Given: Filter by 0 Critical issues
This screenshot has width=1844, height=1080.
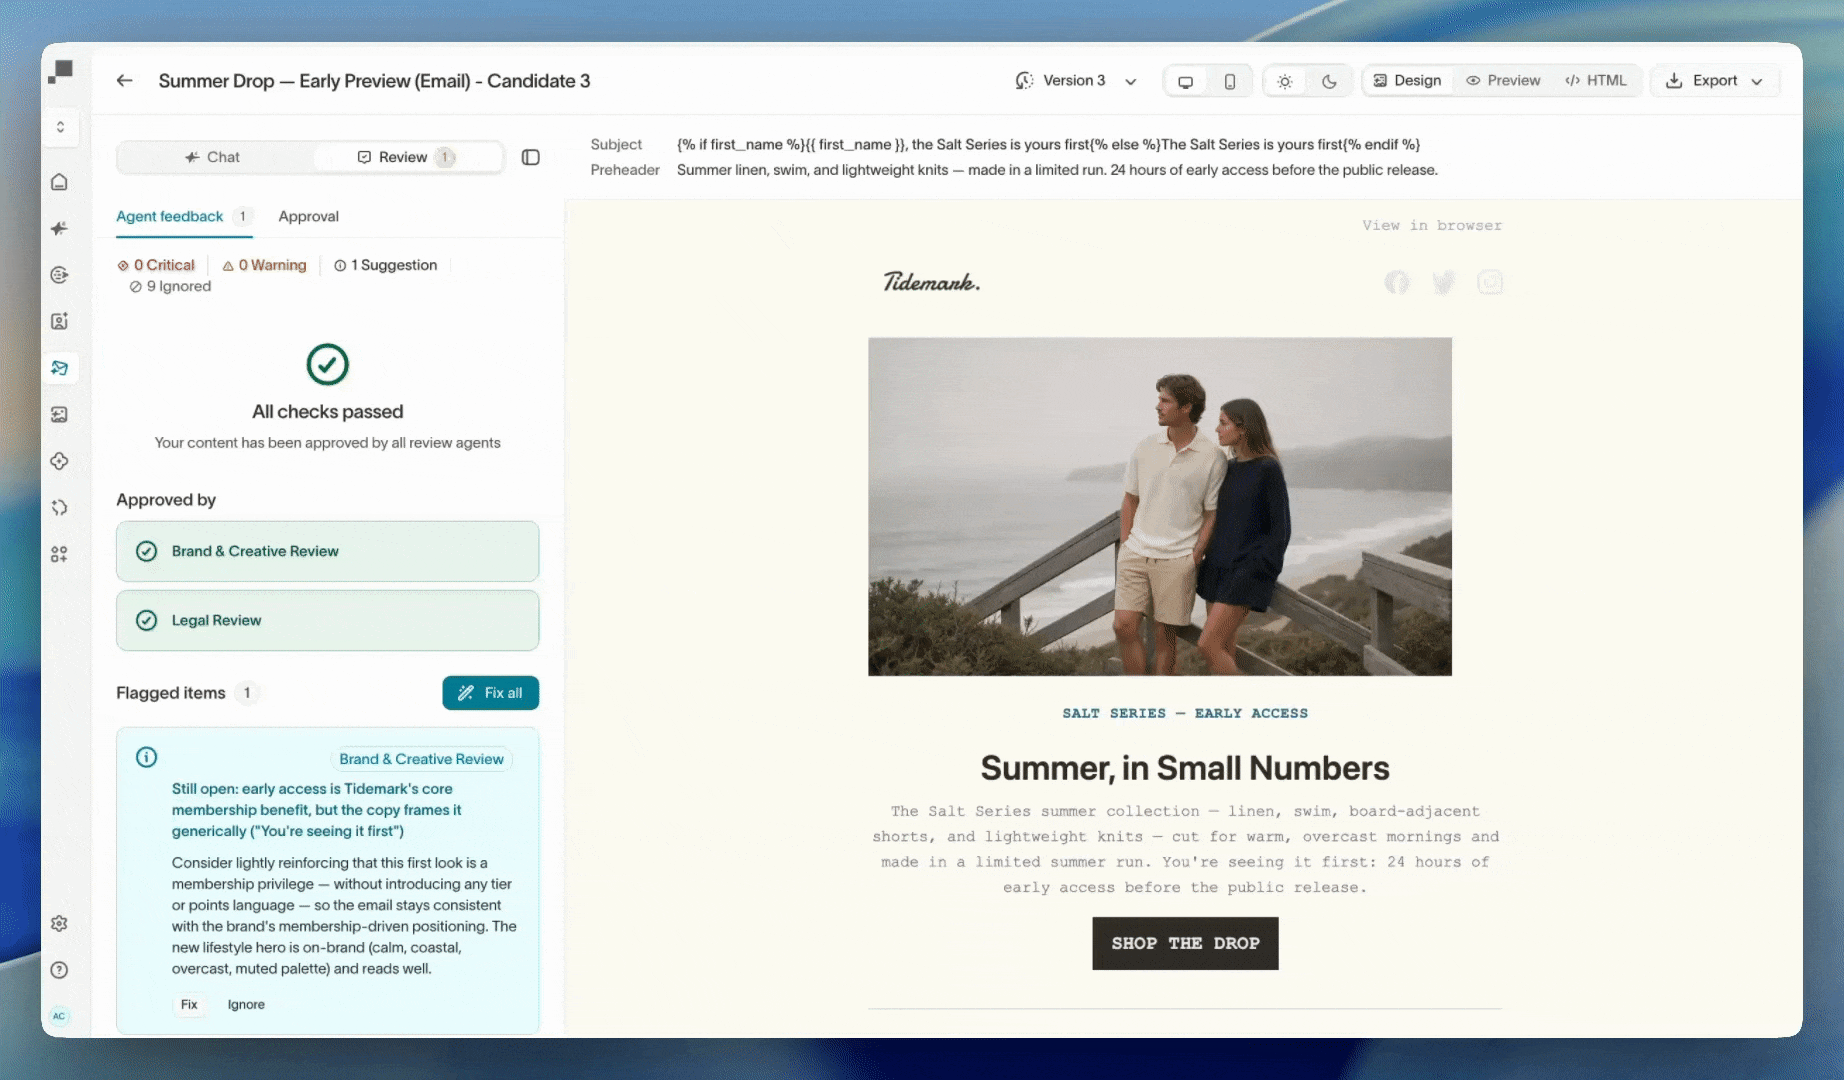Looking at the screenshot, I should [x=156, y=265].
